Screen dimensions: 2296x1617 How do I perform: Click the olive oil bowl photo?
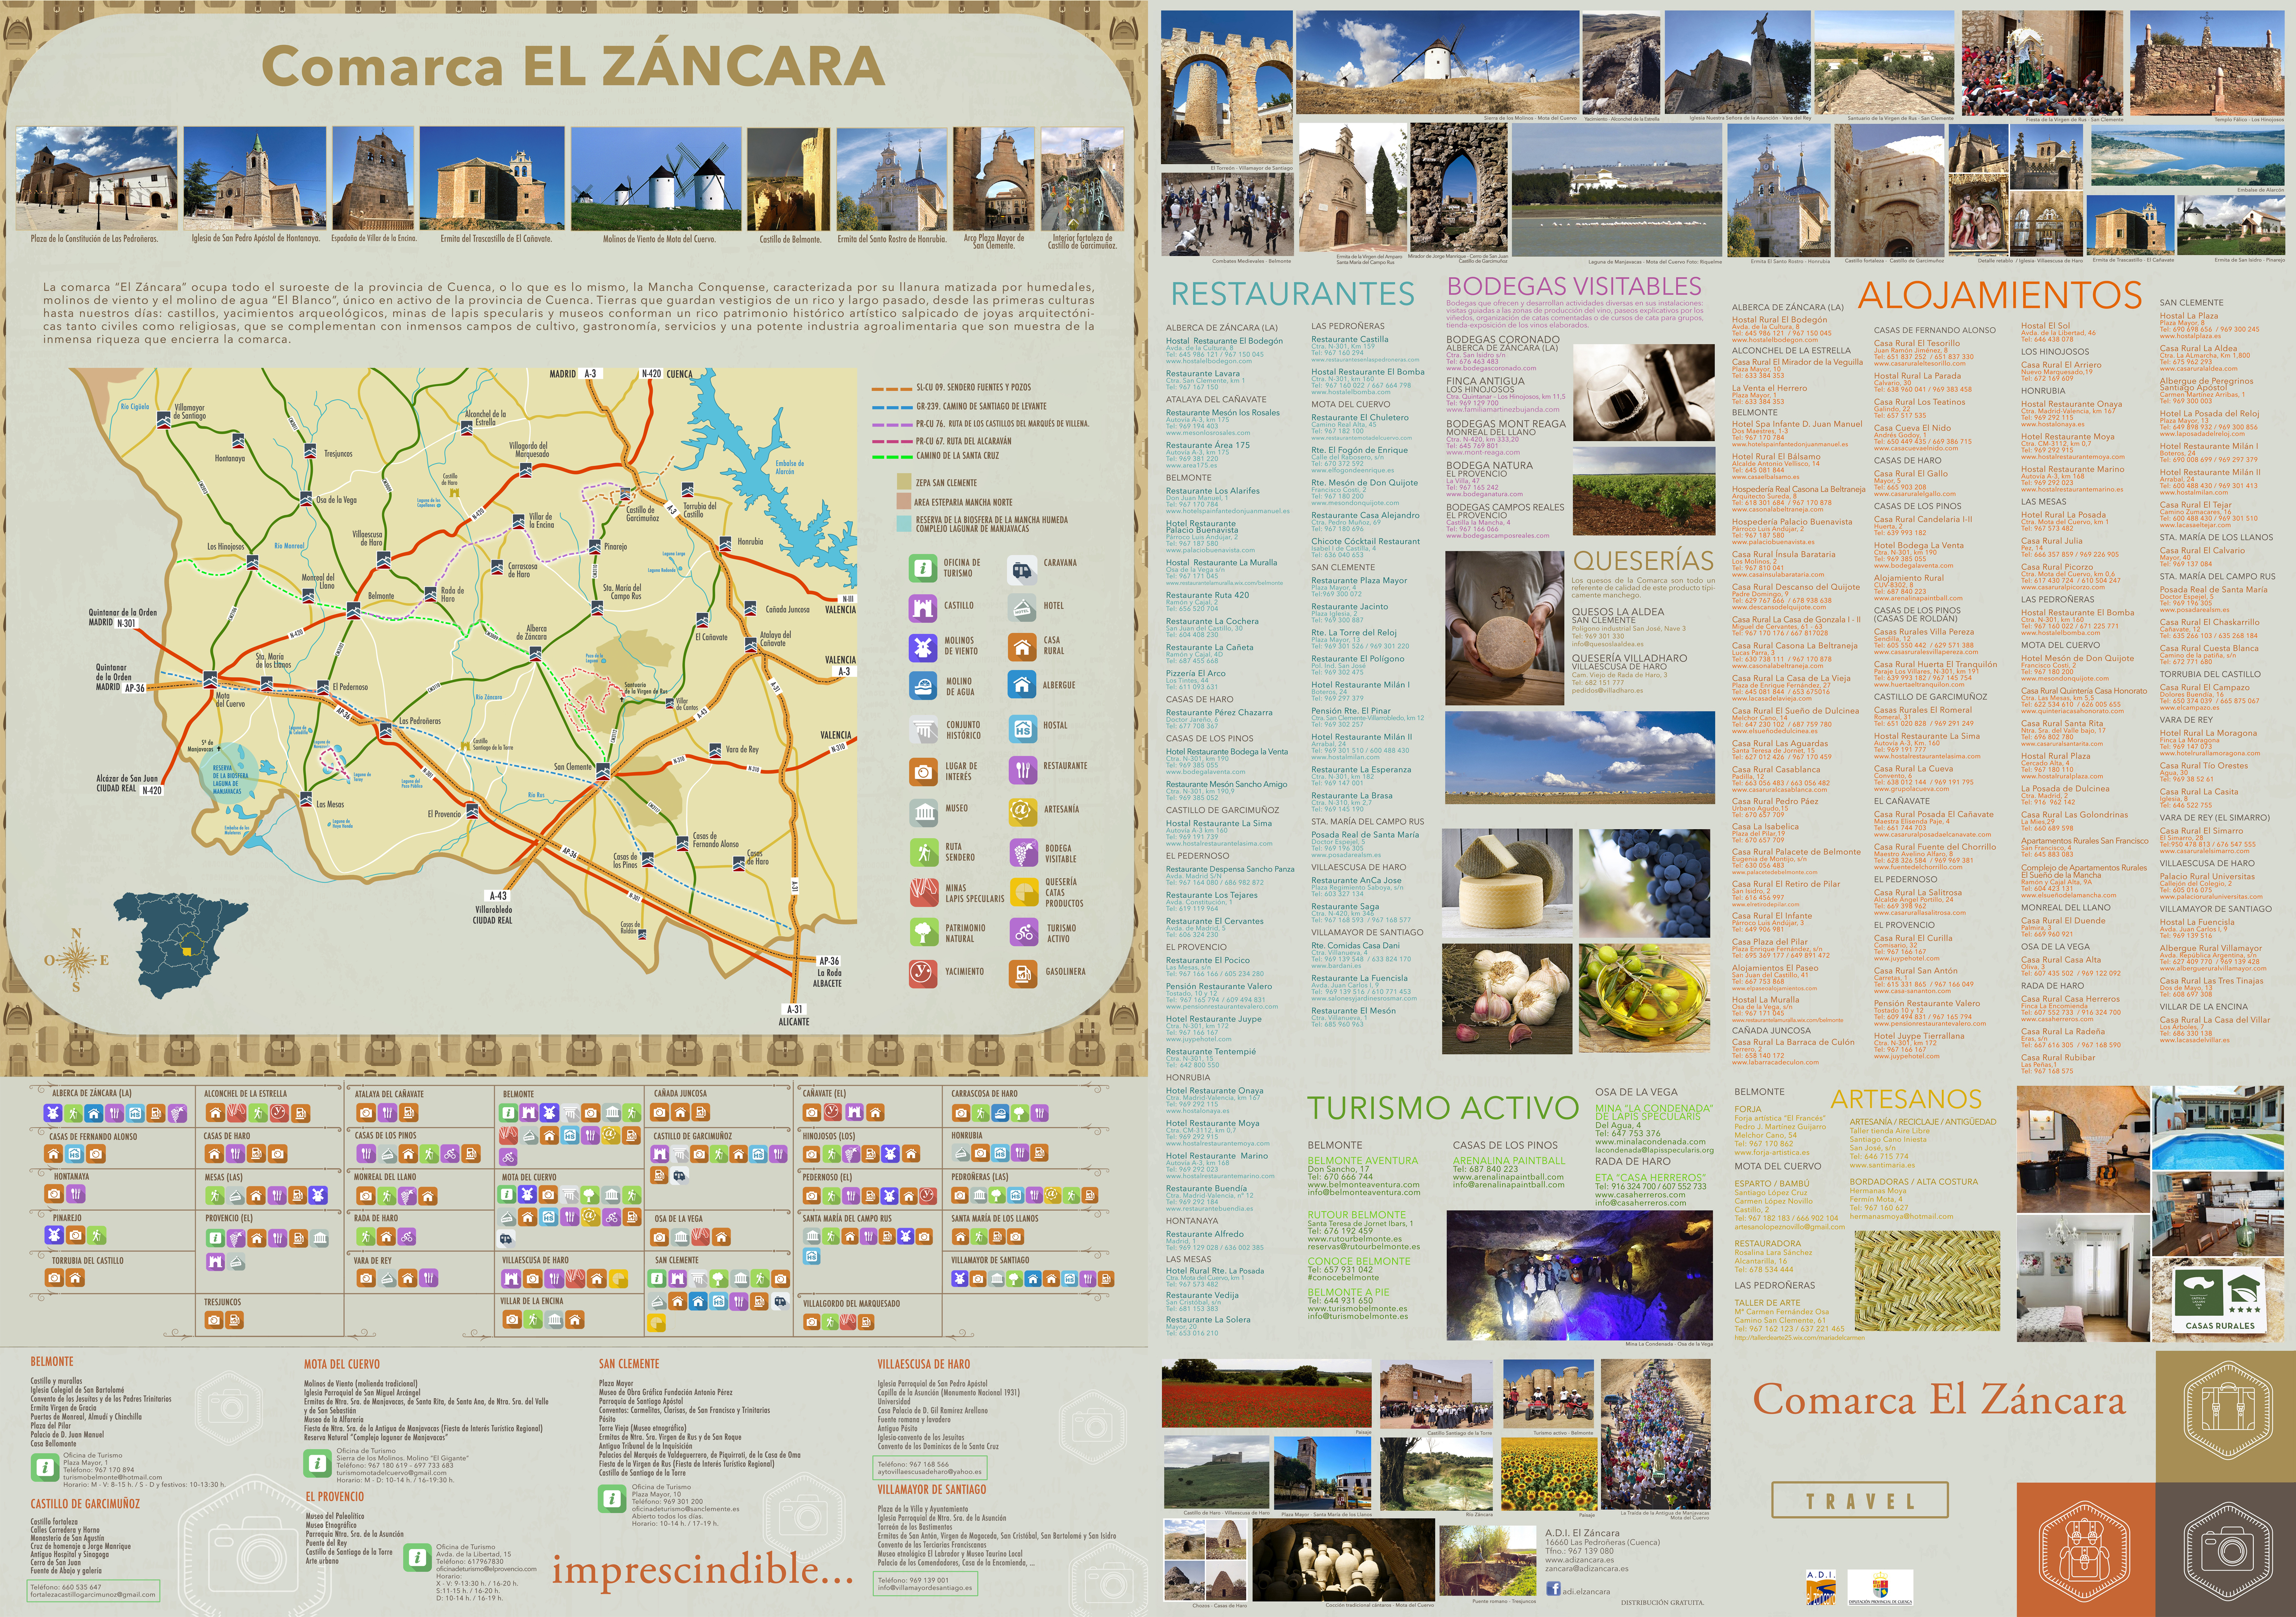tap(1644, 998)
